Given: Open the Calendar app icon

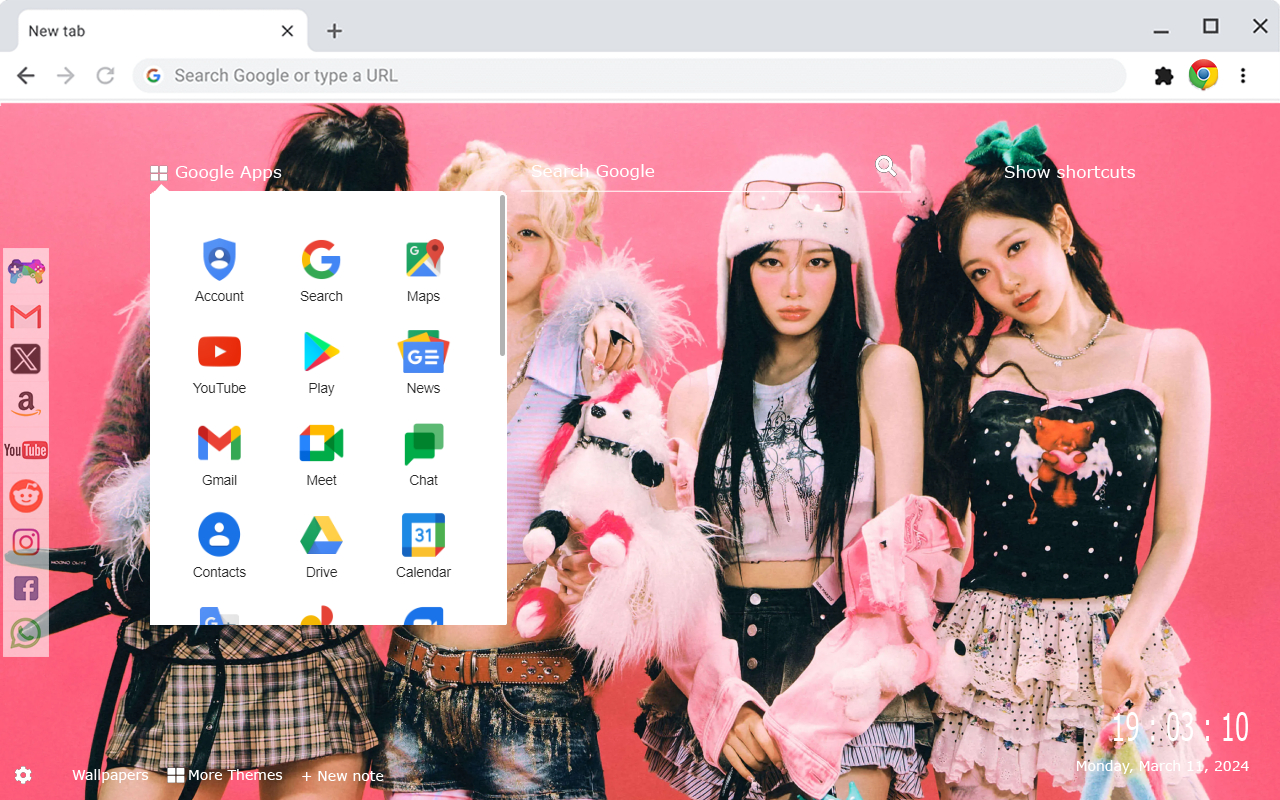Looking at the screenshot, I should [423, 536].
